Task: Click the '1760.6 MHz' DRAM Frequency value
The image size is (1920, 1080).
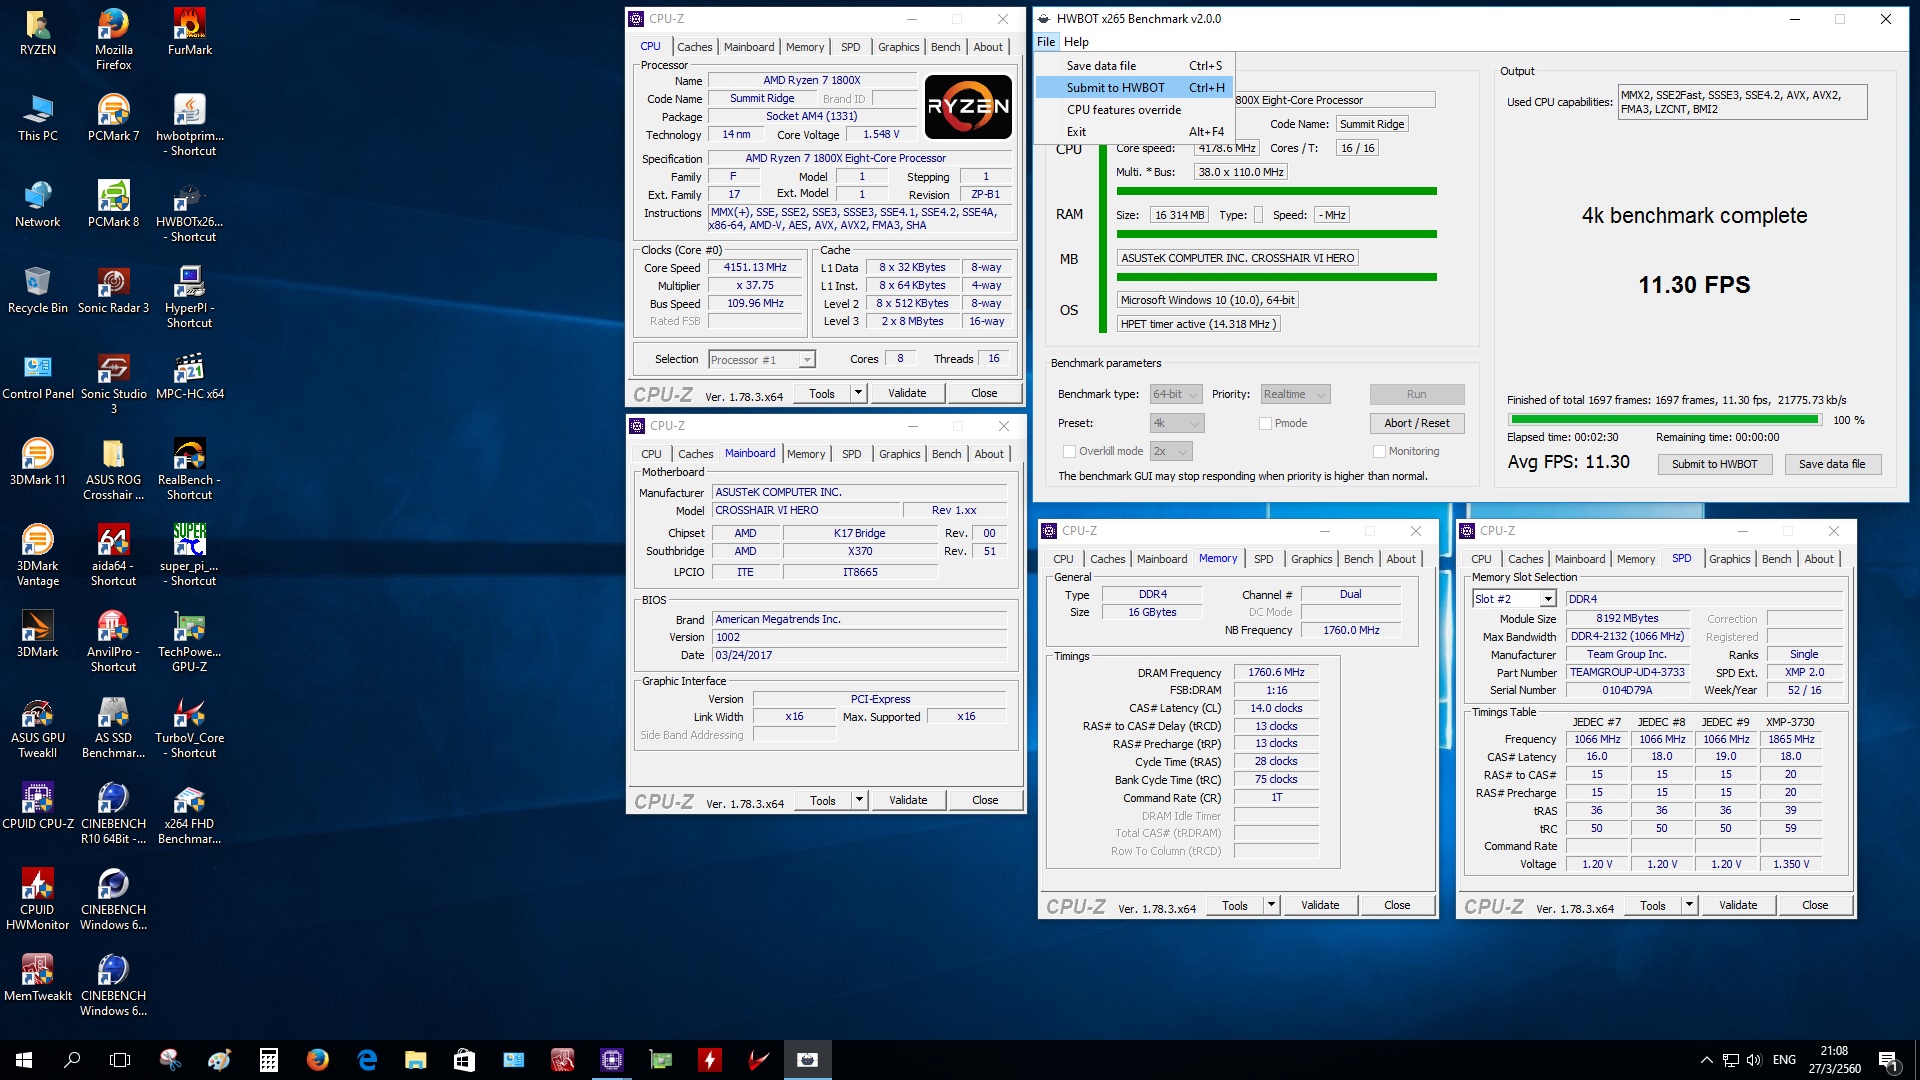Action: pyautogui.click(x=1276, y=674)
